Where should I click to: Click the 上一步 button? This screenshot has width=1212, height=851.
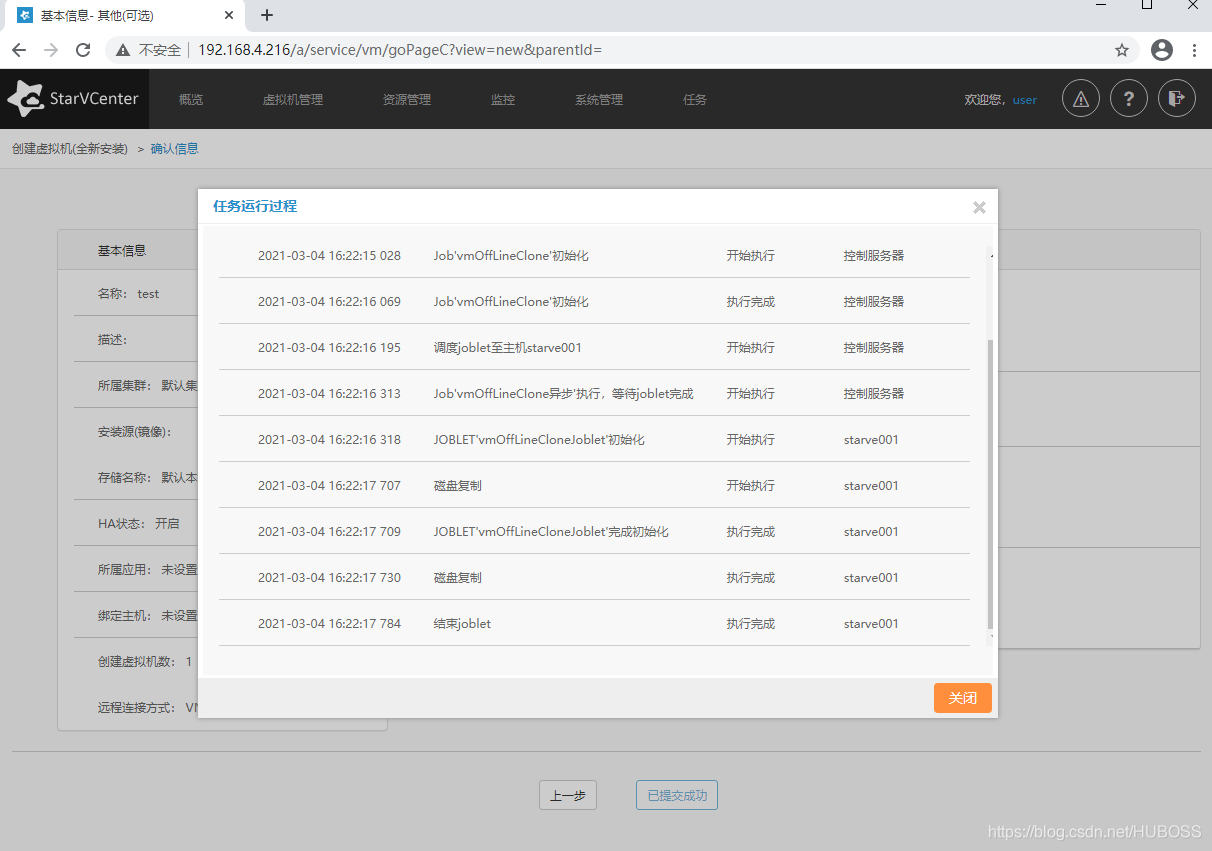click(x=568, y=796)
